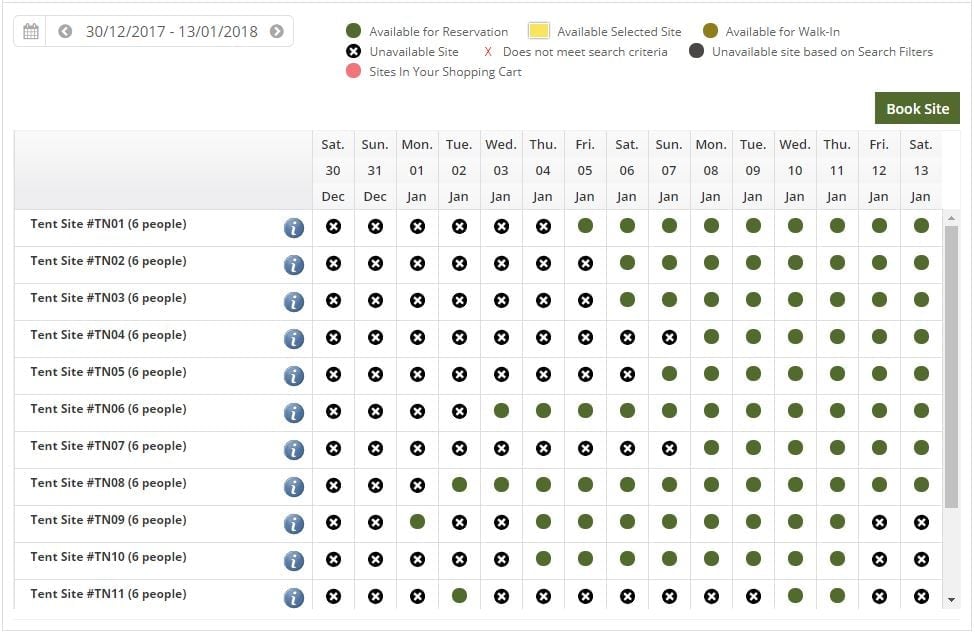Select TN10 available dot for Thu 04 Jan
Image resolution: width=975 pixels, height=636 pixels.
pyautogui.click(x=543, y=558)
